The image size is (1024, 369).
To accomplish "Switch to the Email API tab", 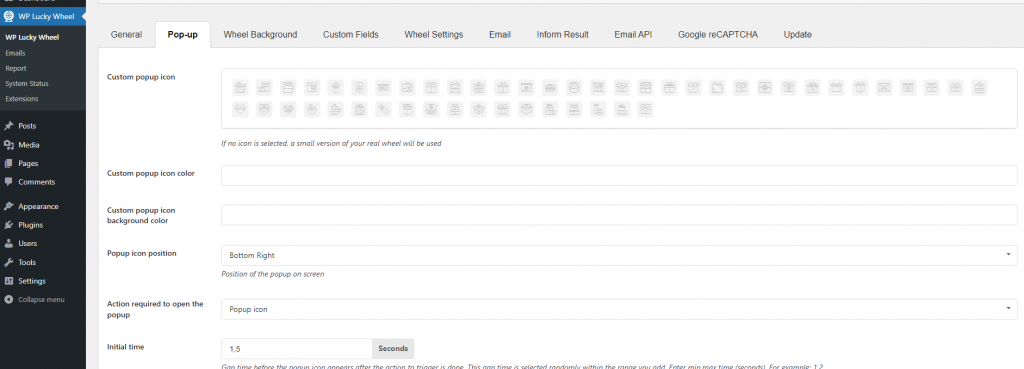I will tap(633, 35).
